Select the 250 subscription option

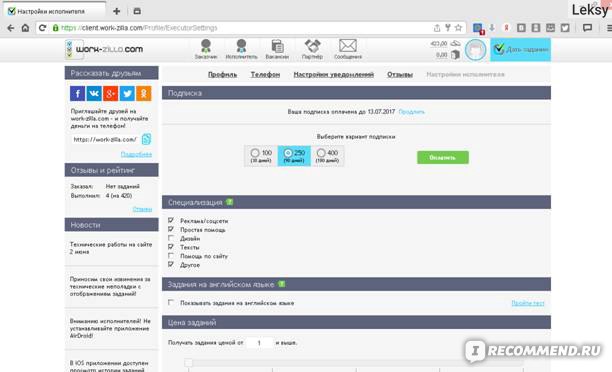(x=294, y=156)
